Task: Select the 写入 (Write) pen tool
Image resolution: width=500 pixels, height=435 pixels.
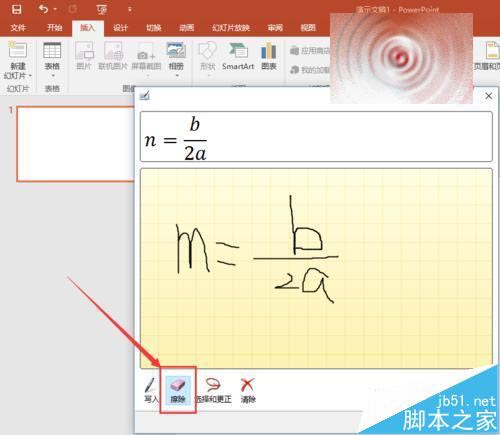Action: 151,390
